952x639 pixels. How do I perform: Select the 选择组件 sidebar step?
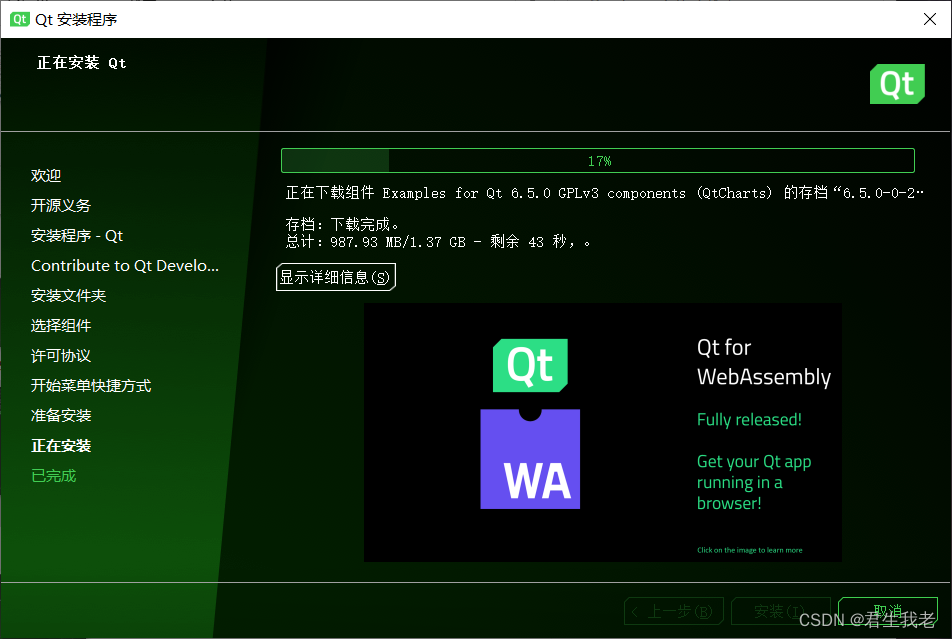tap(61, 326)
